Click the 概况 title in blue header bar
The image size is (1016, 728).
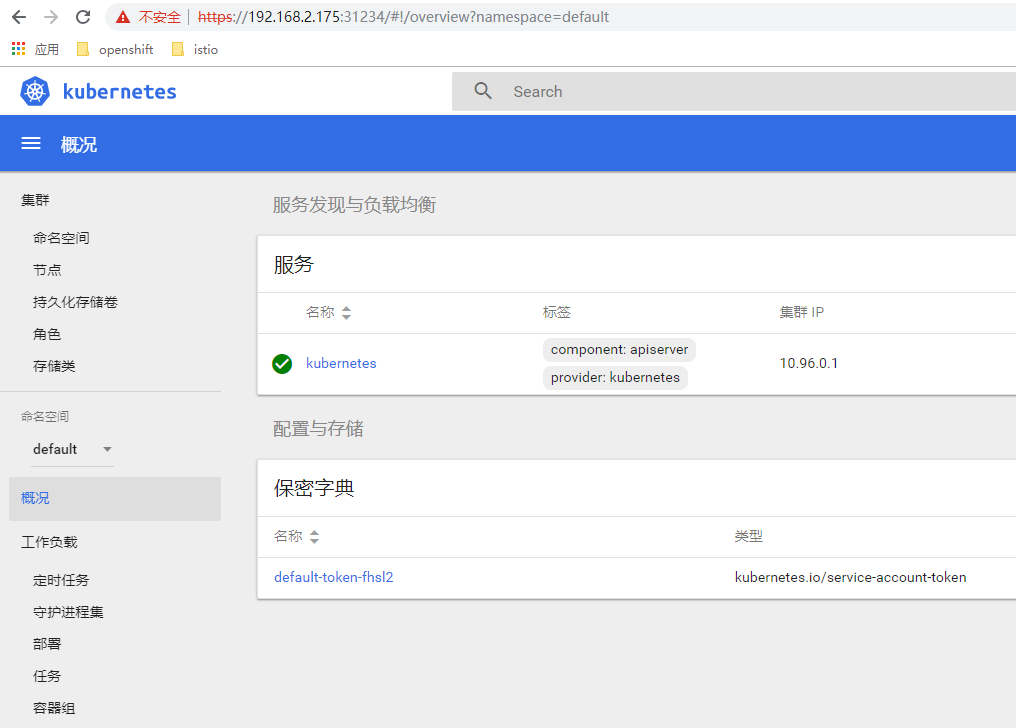click(79, 144)
